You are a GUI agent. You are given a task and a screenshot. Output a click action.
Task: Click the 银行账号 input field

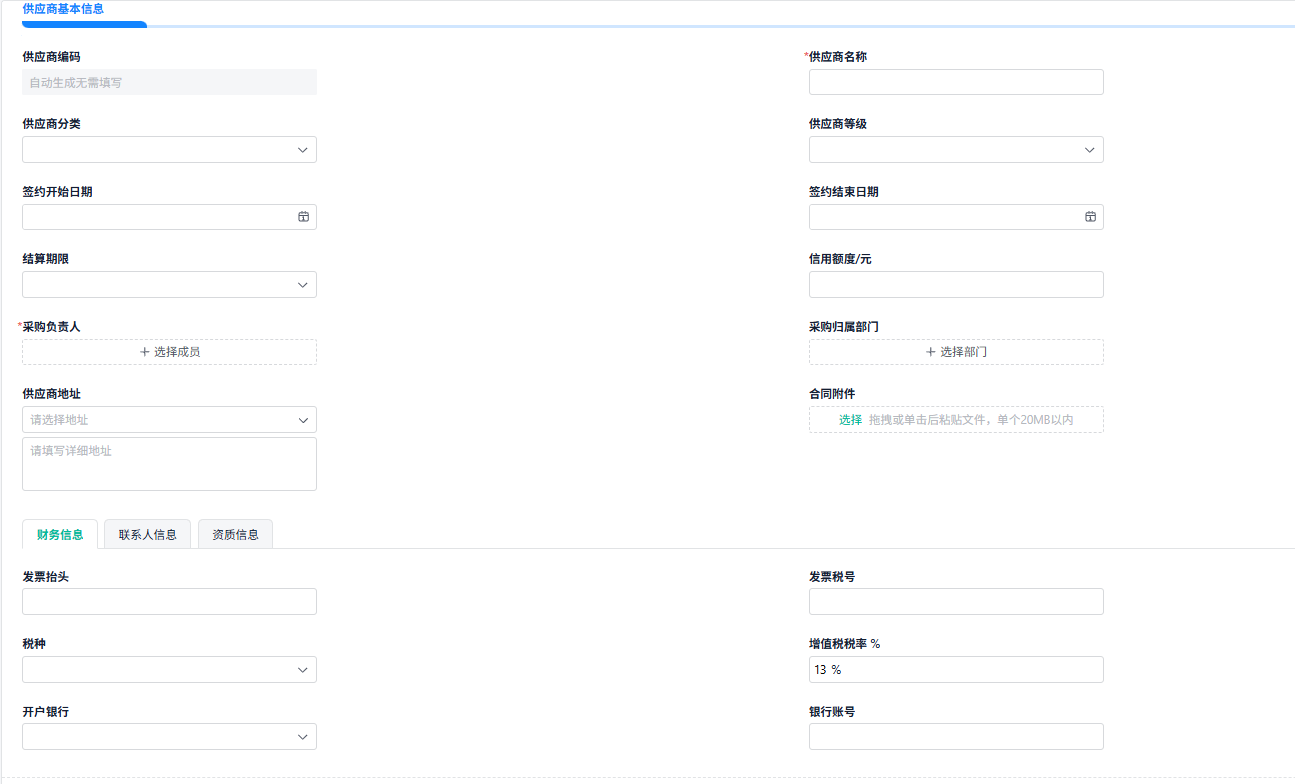(956, 737)
